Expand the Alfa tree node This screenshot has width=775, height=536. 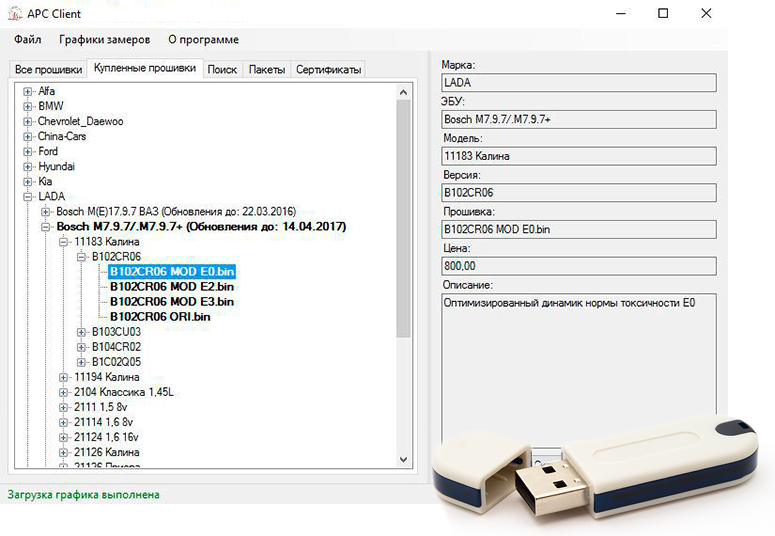tap(28, 91)
